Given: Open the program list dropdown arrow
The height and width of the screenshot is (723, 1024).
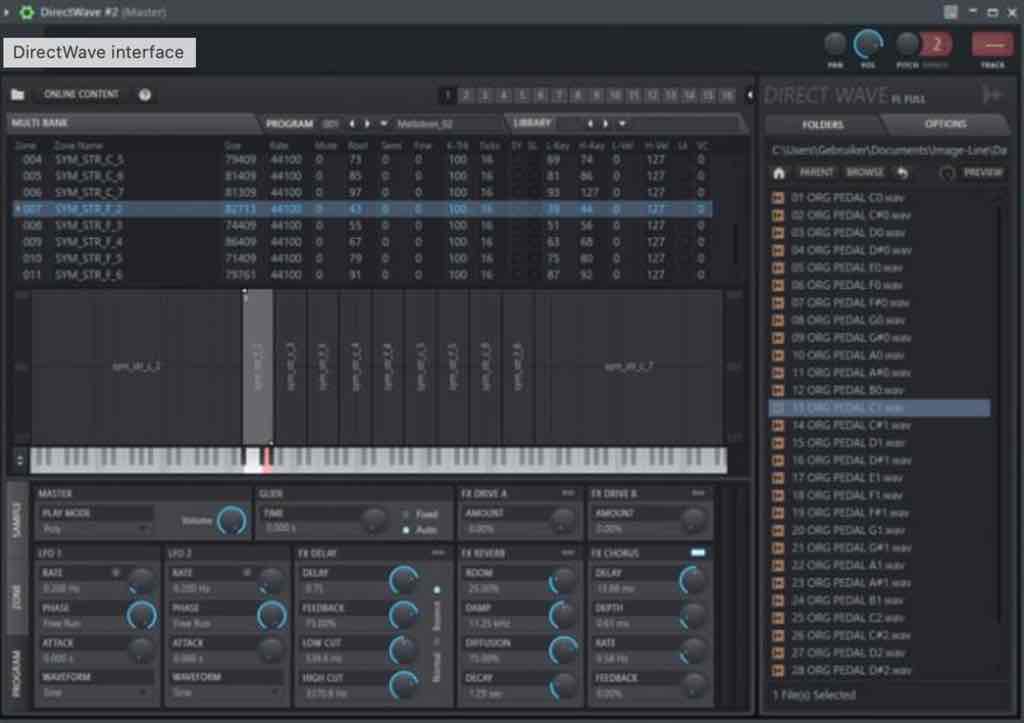Looking at the screenshot, I should click(x=384, y=123).
